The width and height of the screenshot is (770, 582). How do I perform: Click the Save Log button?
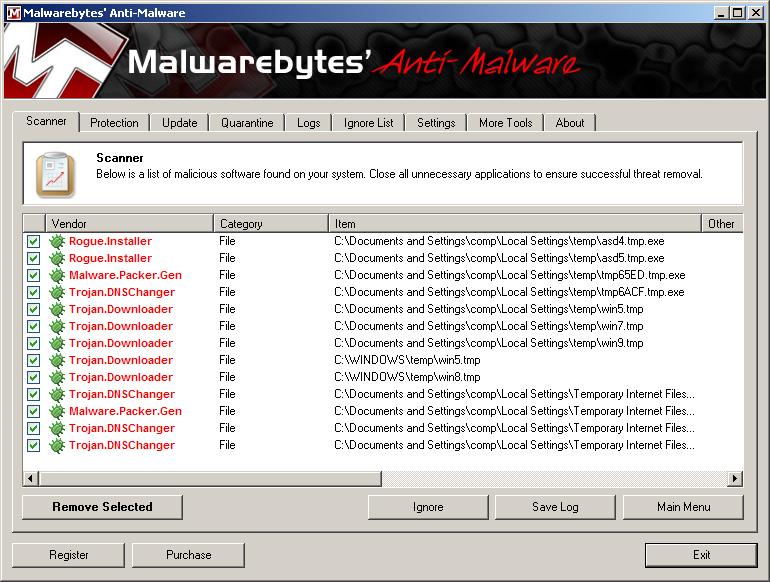[555, 507]
